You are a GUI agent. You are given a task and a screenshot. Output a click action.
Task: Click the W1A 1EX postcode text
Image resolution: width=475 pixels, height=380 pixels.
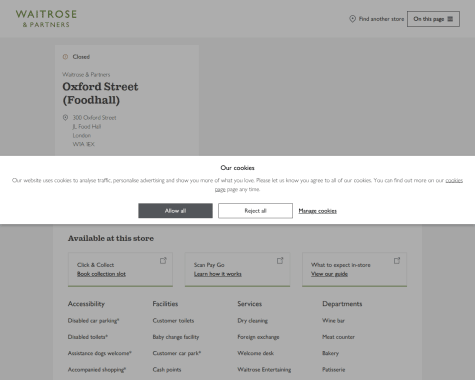[x=84, y=144]
